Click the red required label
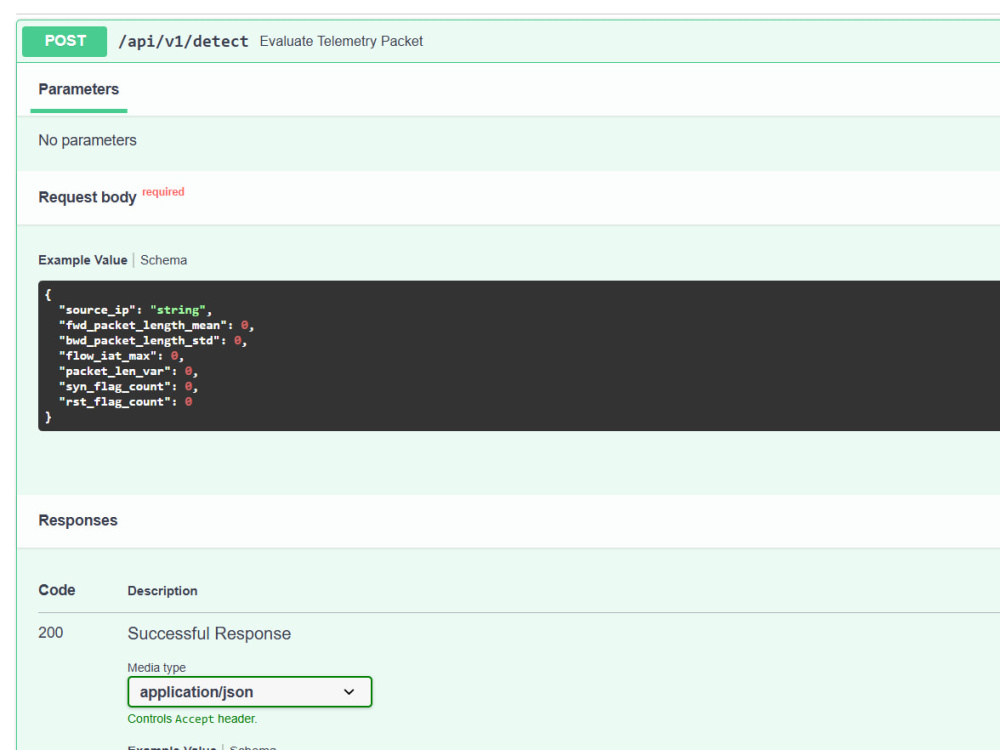Viewport: 1000px width, 750px height. pyautogui.click(x=163, y=192)
